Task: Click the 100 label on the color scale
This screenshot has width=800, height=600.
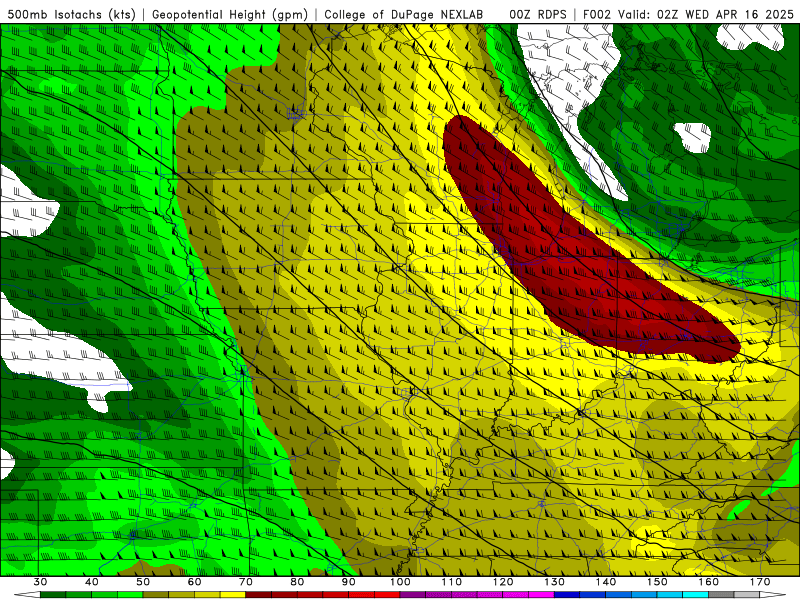Action: coord(400,582)
